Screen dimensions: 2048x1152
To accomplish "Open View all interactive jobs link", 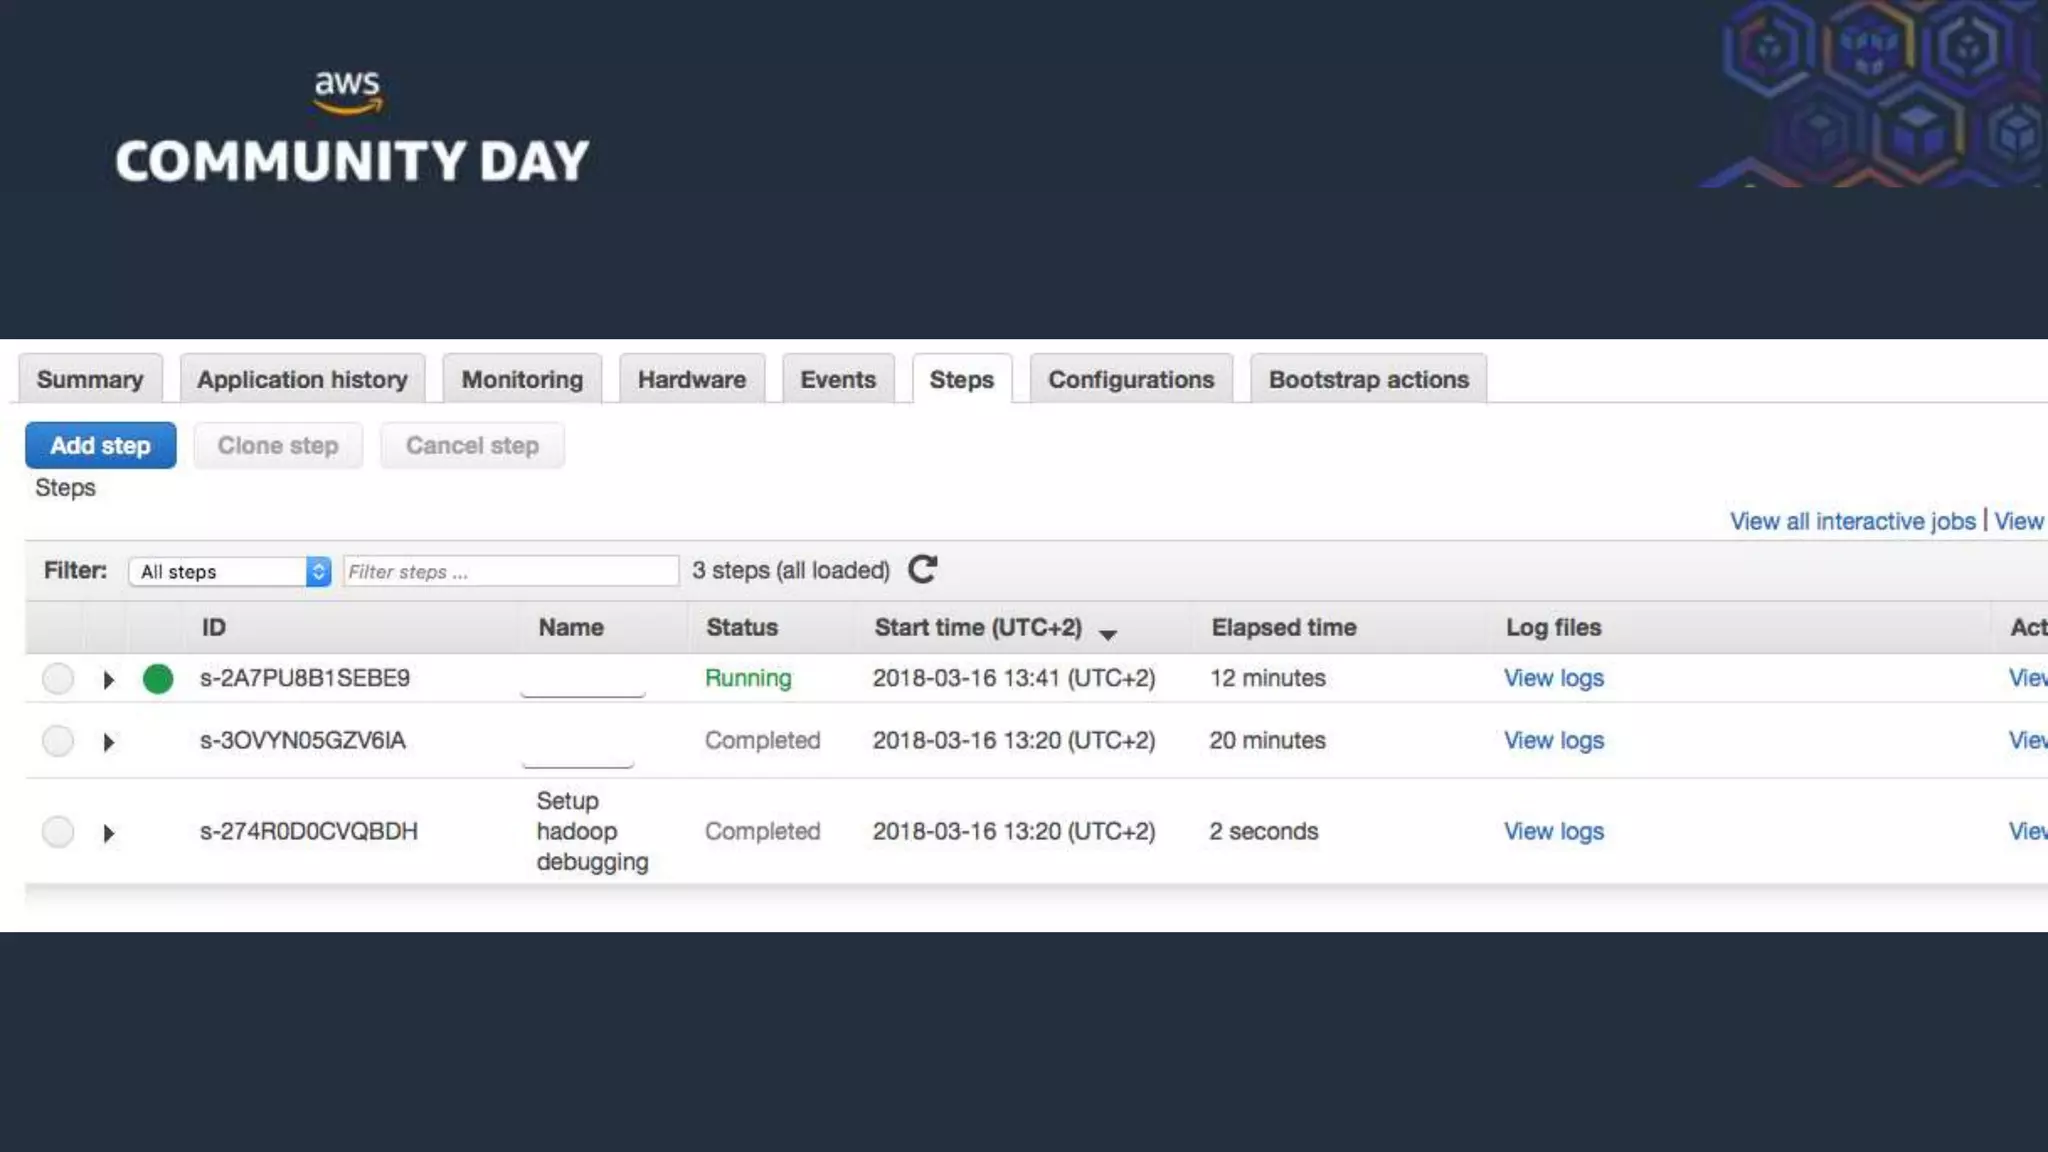I will 1852,521.
